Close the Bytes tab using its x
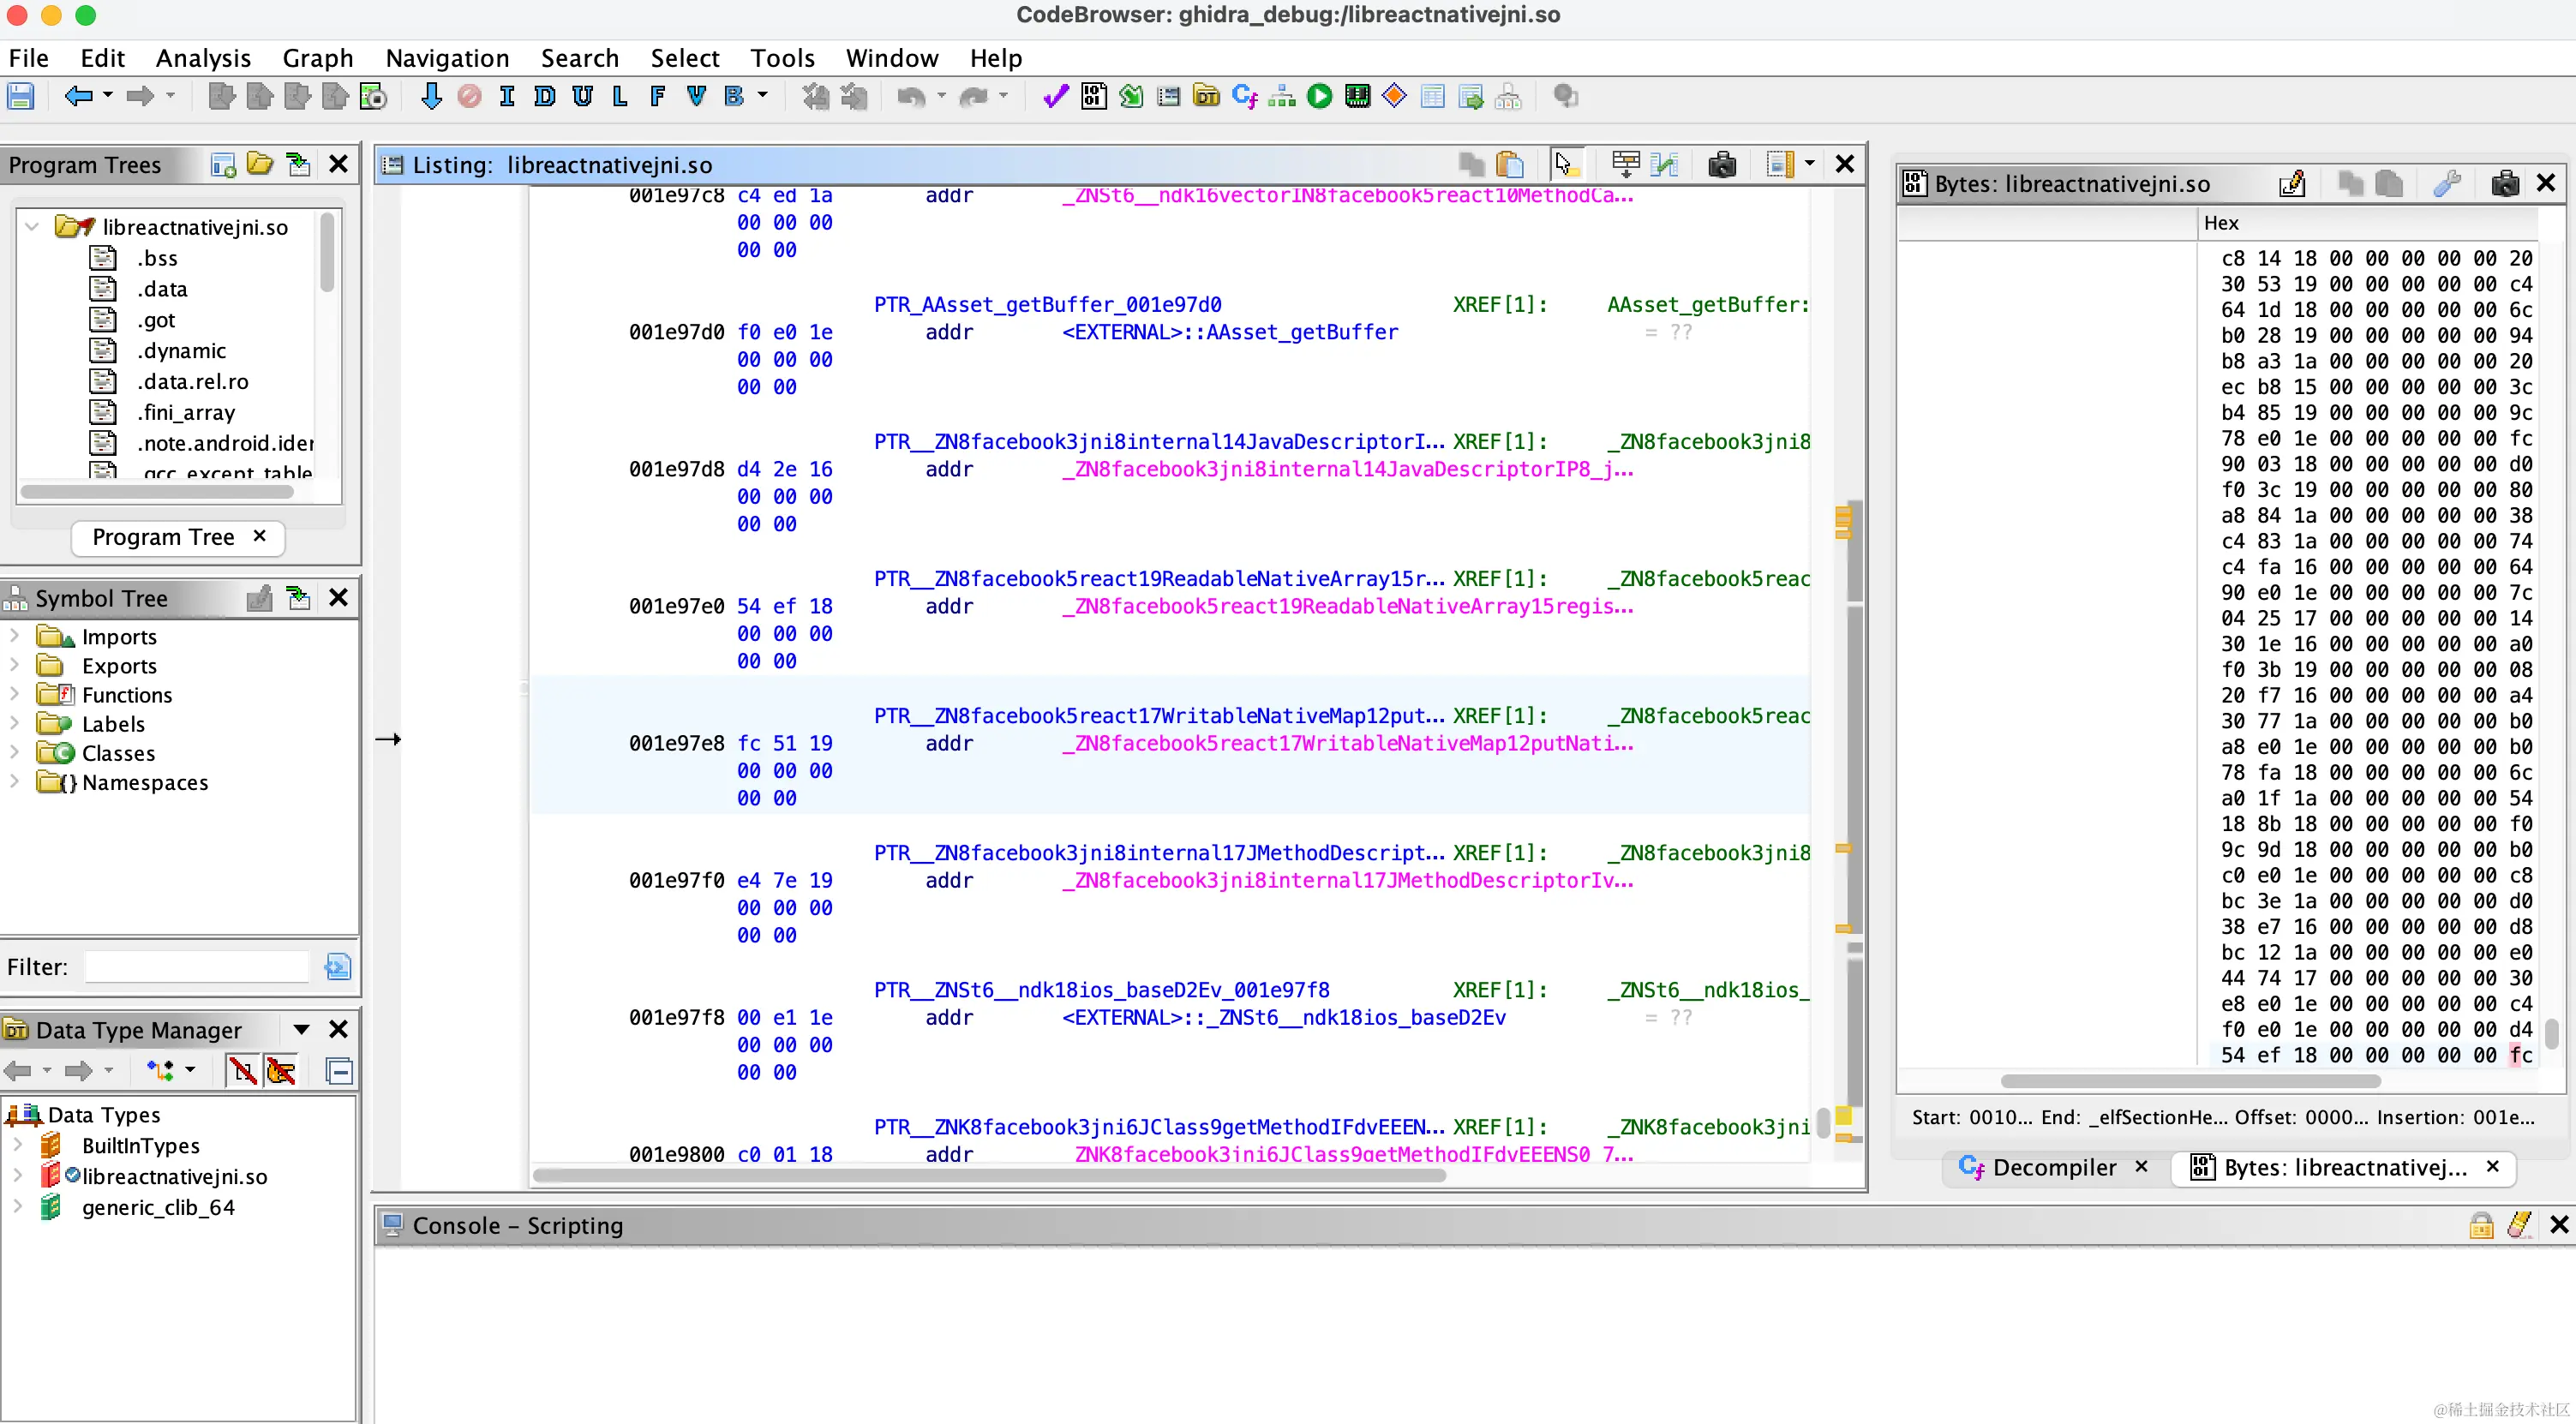The image size is (2576, 1424). point(2493,1166)
